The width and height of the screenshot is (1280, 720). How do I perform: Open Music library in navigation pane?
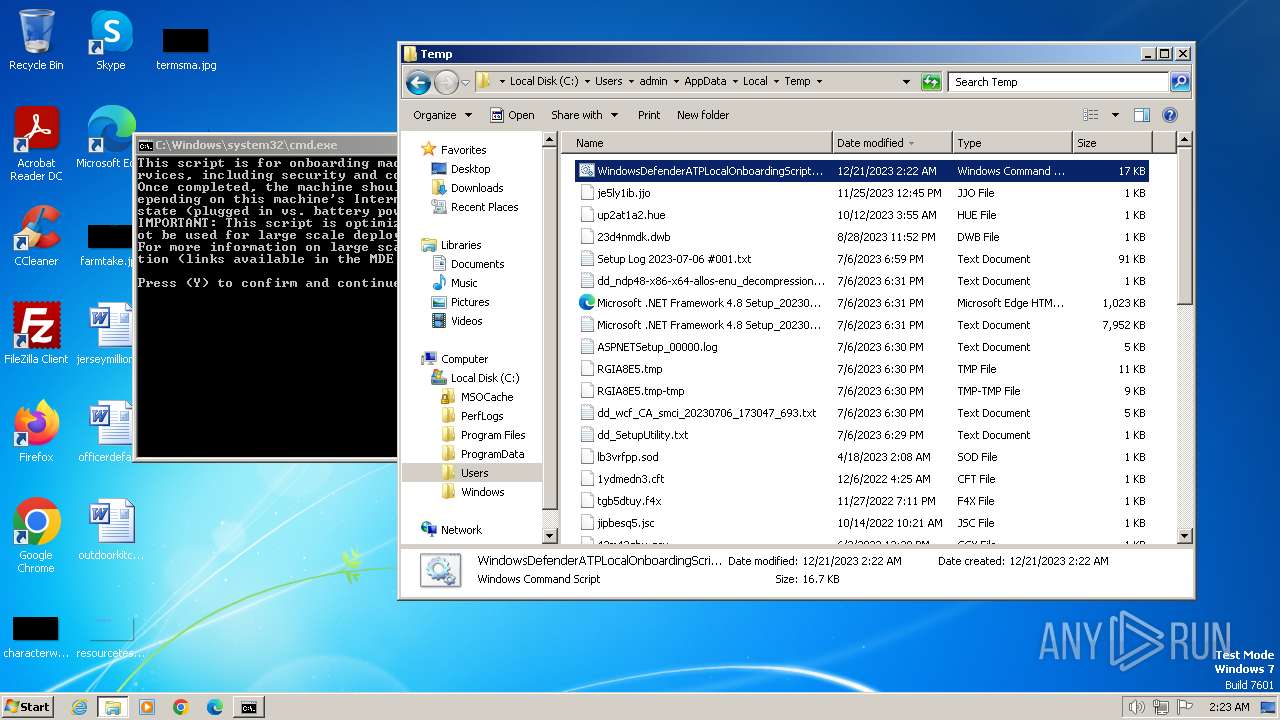point(464,283)
